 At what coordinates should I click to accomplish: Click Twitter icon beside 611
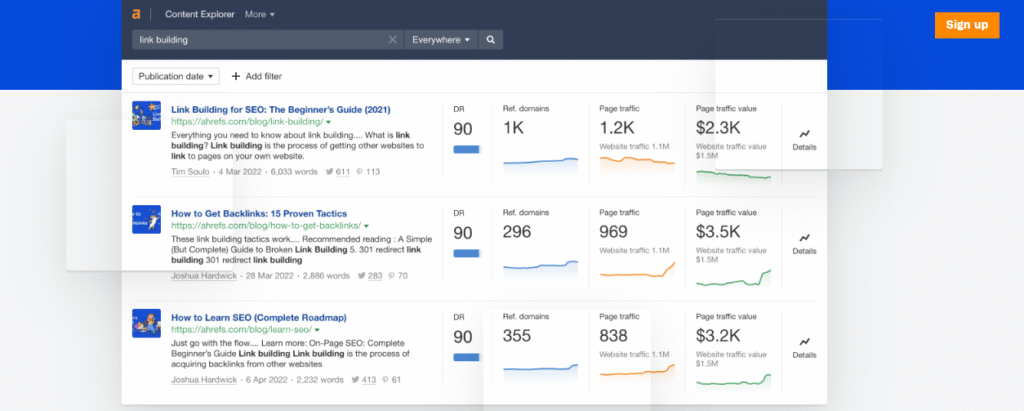click(x=328, y=172)
